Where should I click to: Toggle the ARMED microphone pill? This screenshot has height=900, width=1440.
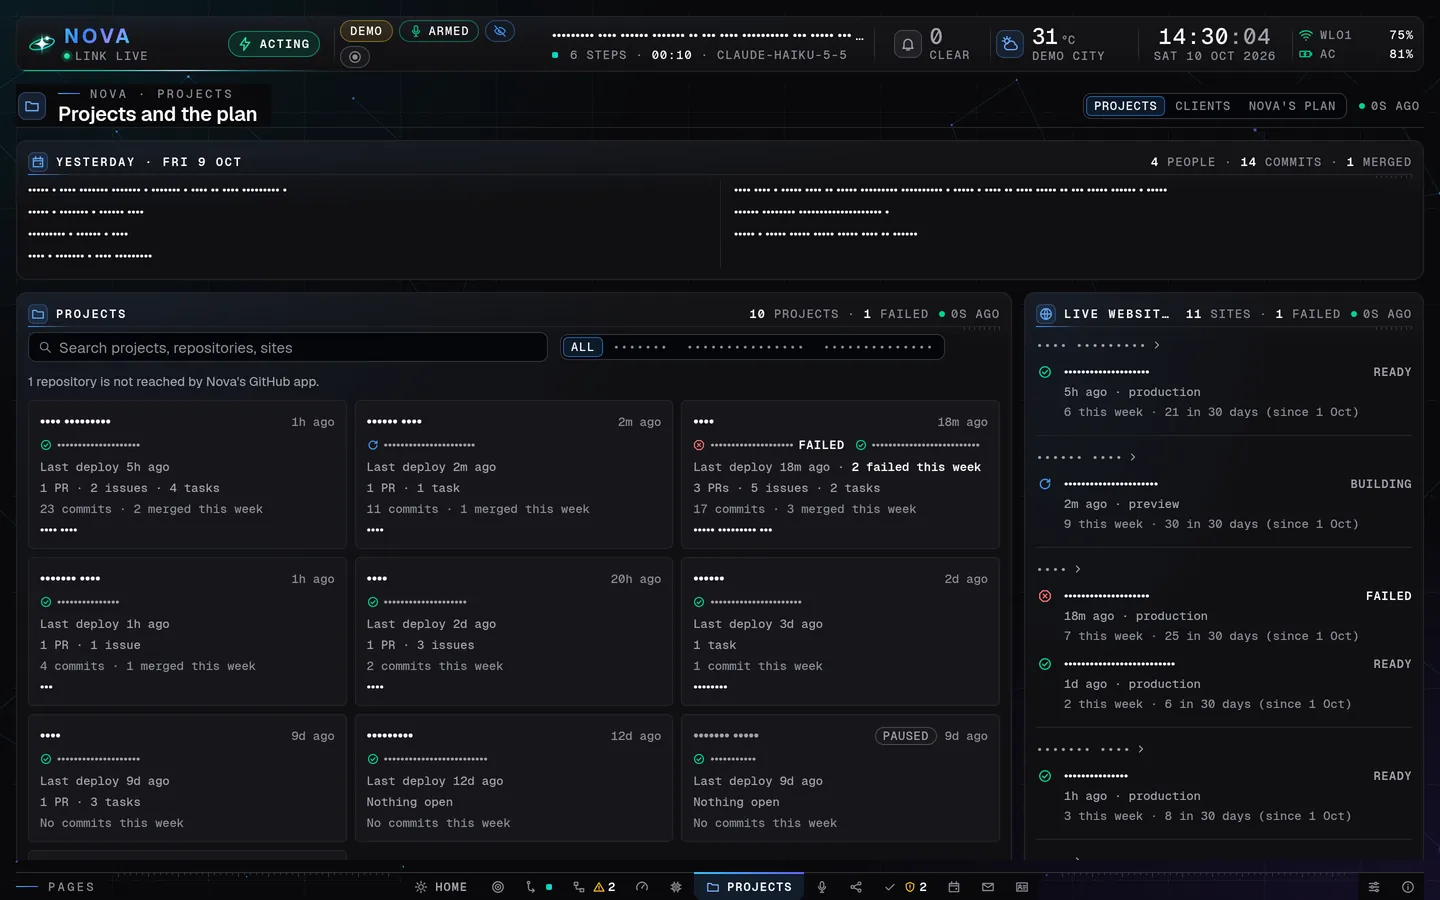point(439,31)
